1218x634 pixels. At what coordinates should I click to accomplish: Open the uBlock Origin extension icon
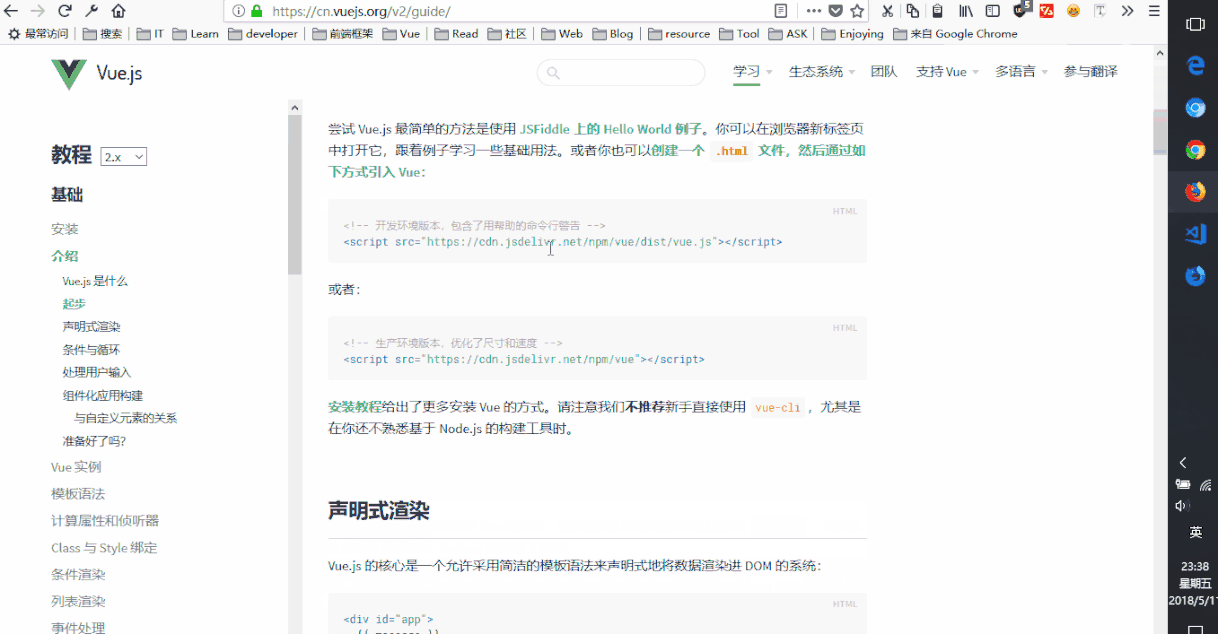tap(1019, 12)
